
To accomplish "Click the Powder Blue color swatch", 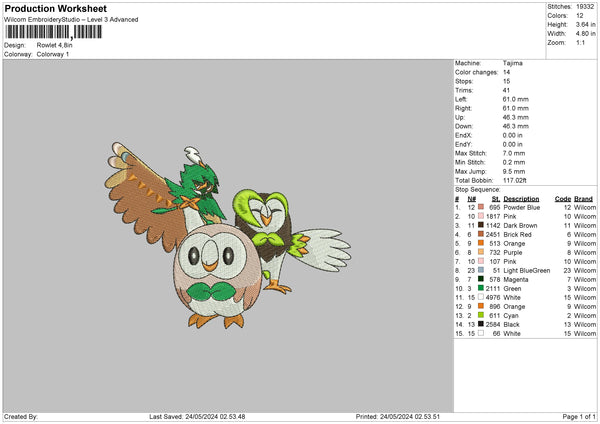I will [480, 207].
